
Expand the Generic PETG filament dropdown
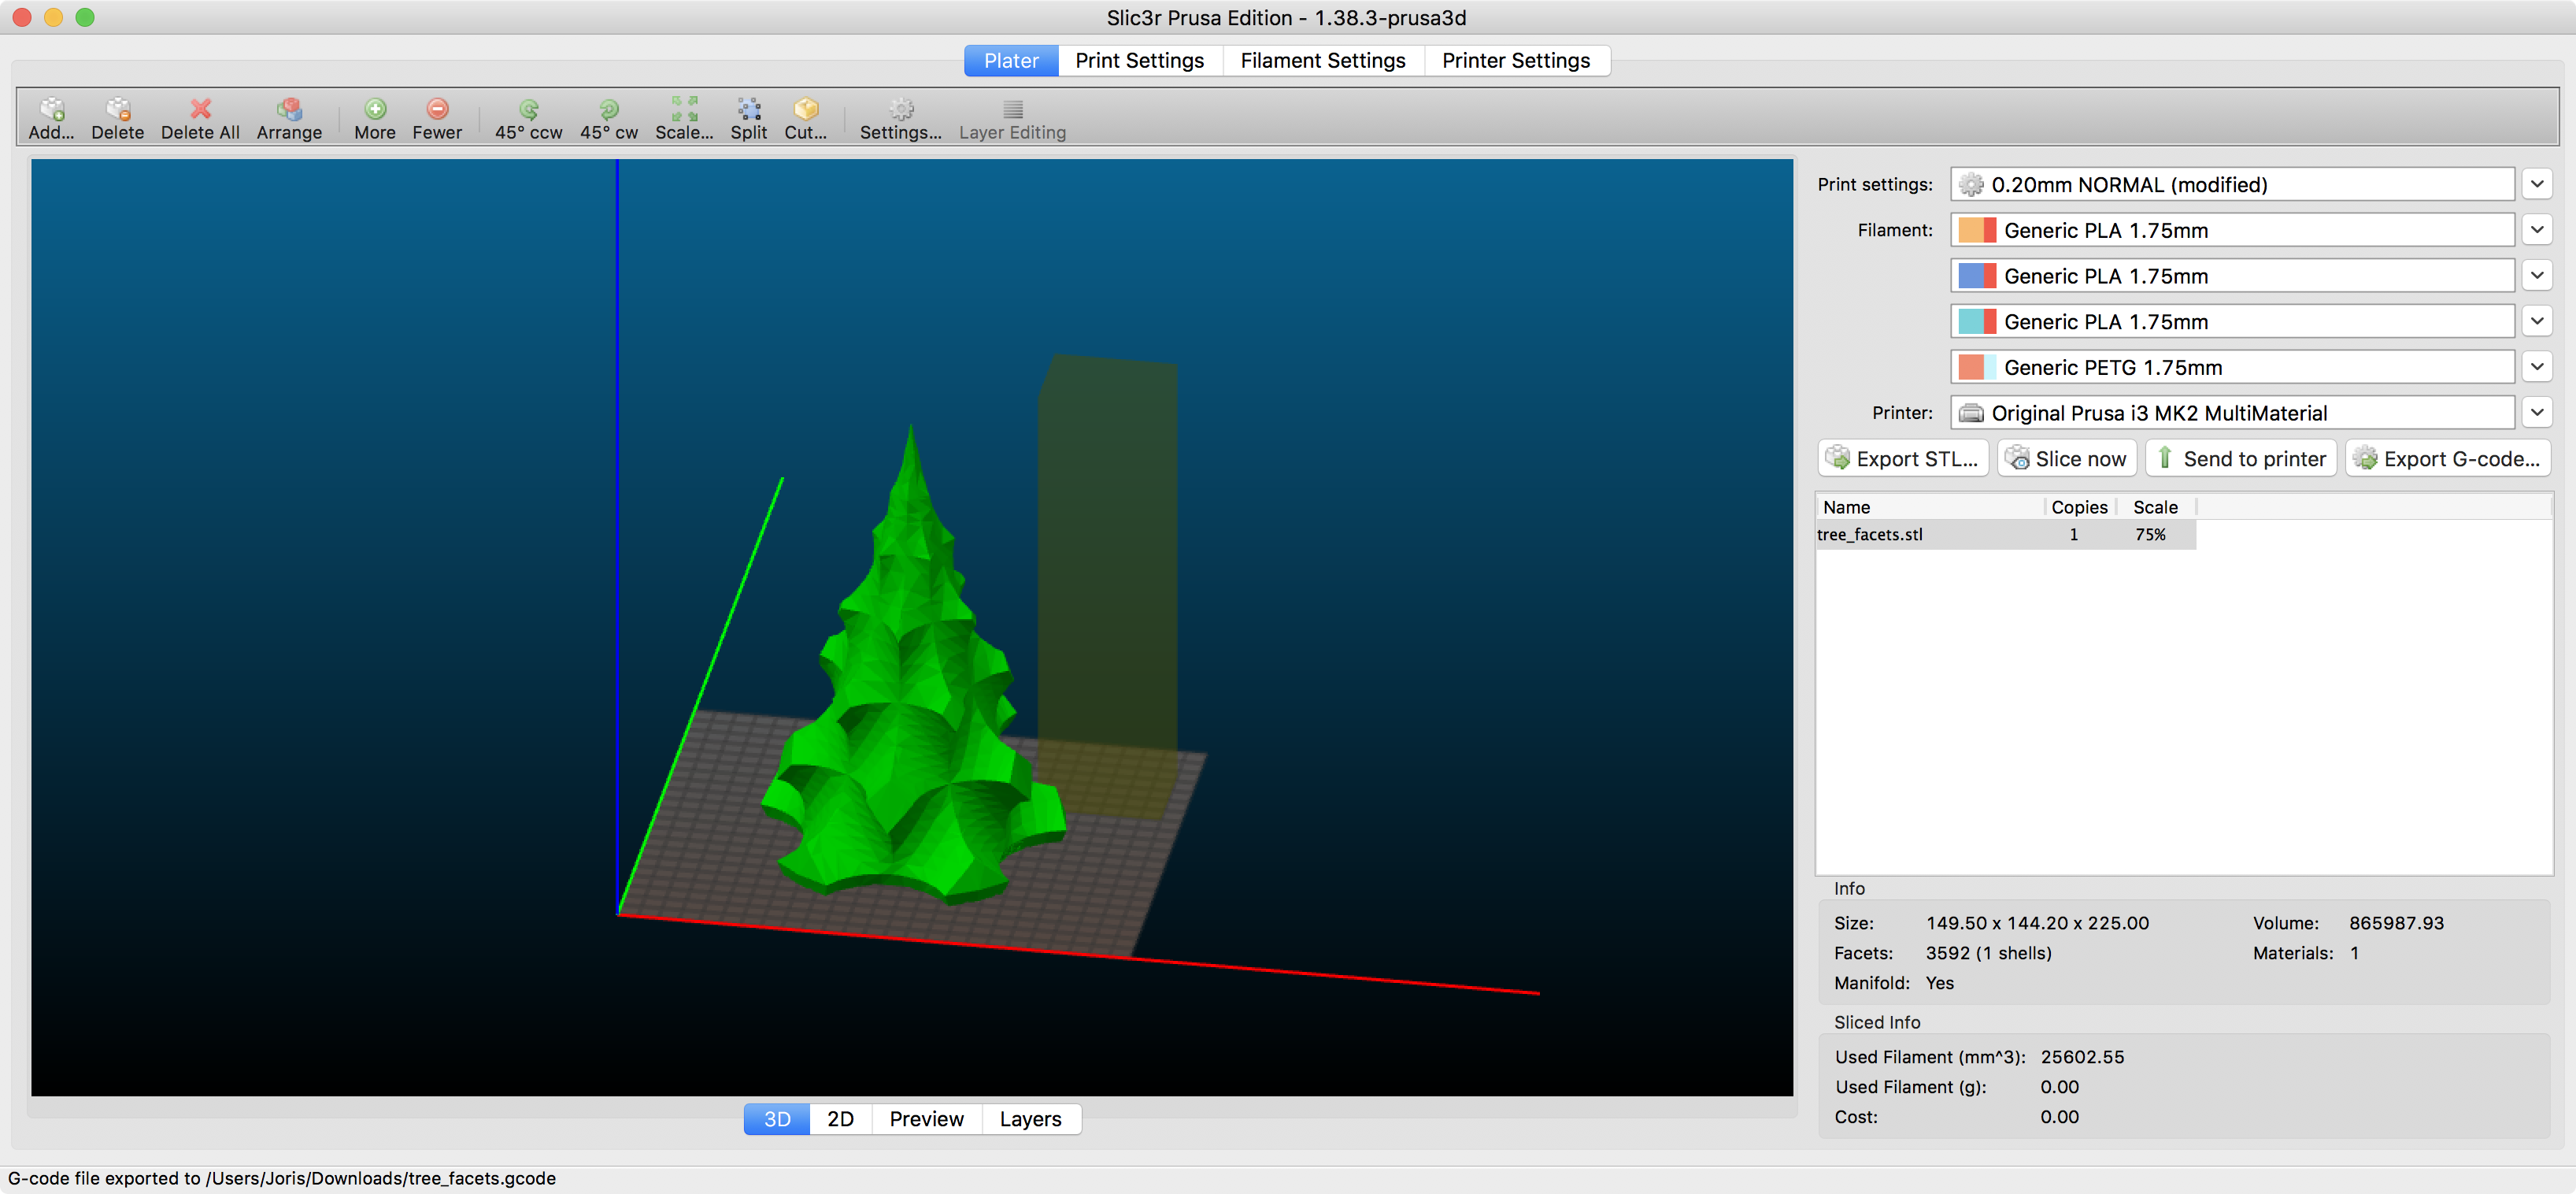[2536, 367]
